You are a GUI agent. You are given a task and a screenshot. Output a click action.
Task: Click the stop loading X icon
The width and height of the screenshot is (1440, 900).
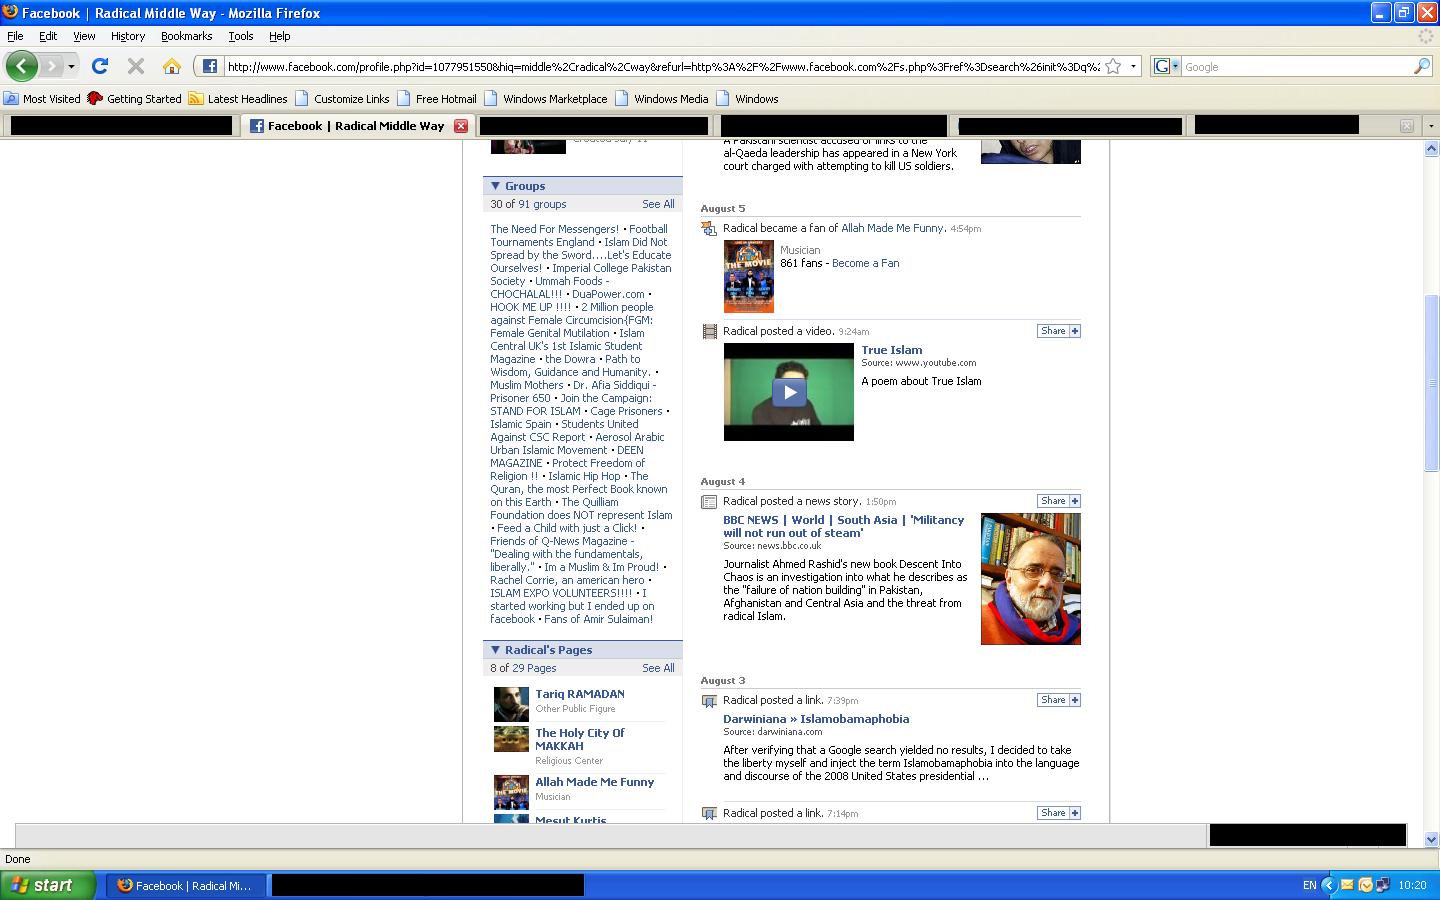click(x=136, y=66)
